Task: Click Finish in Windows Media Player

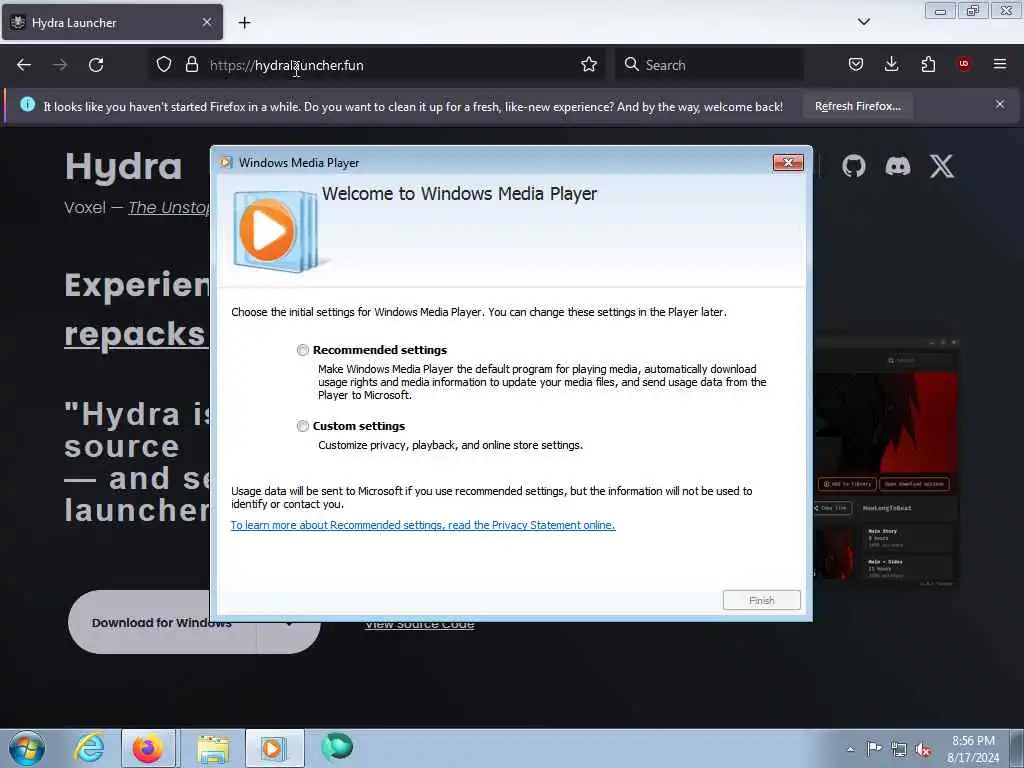Action: pyautogui.click(x=761, y=600)
